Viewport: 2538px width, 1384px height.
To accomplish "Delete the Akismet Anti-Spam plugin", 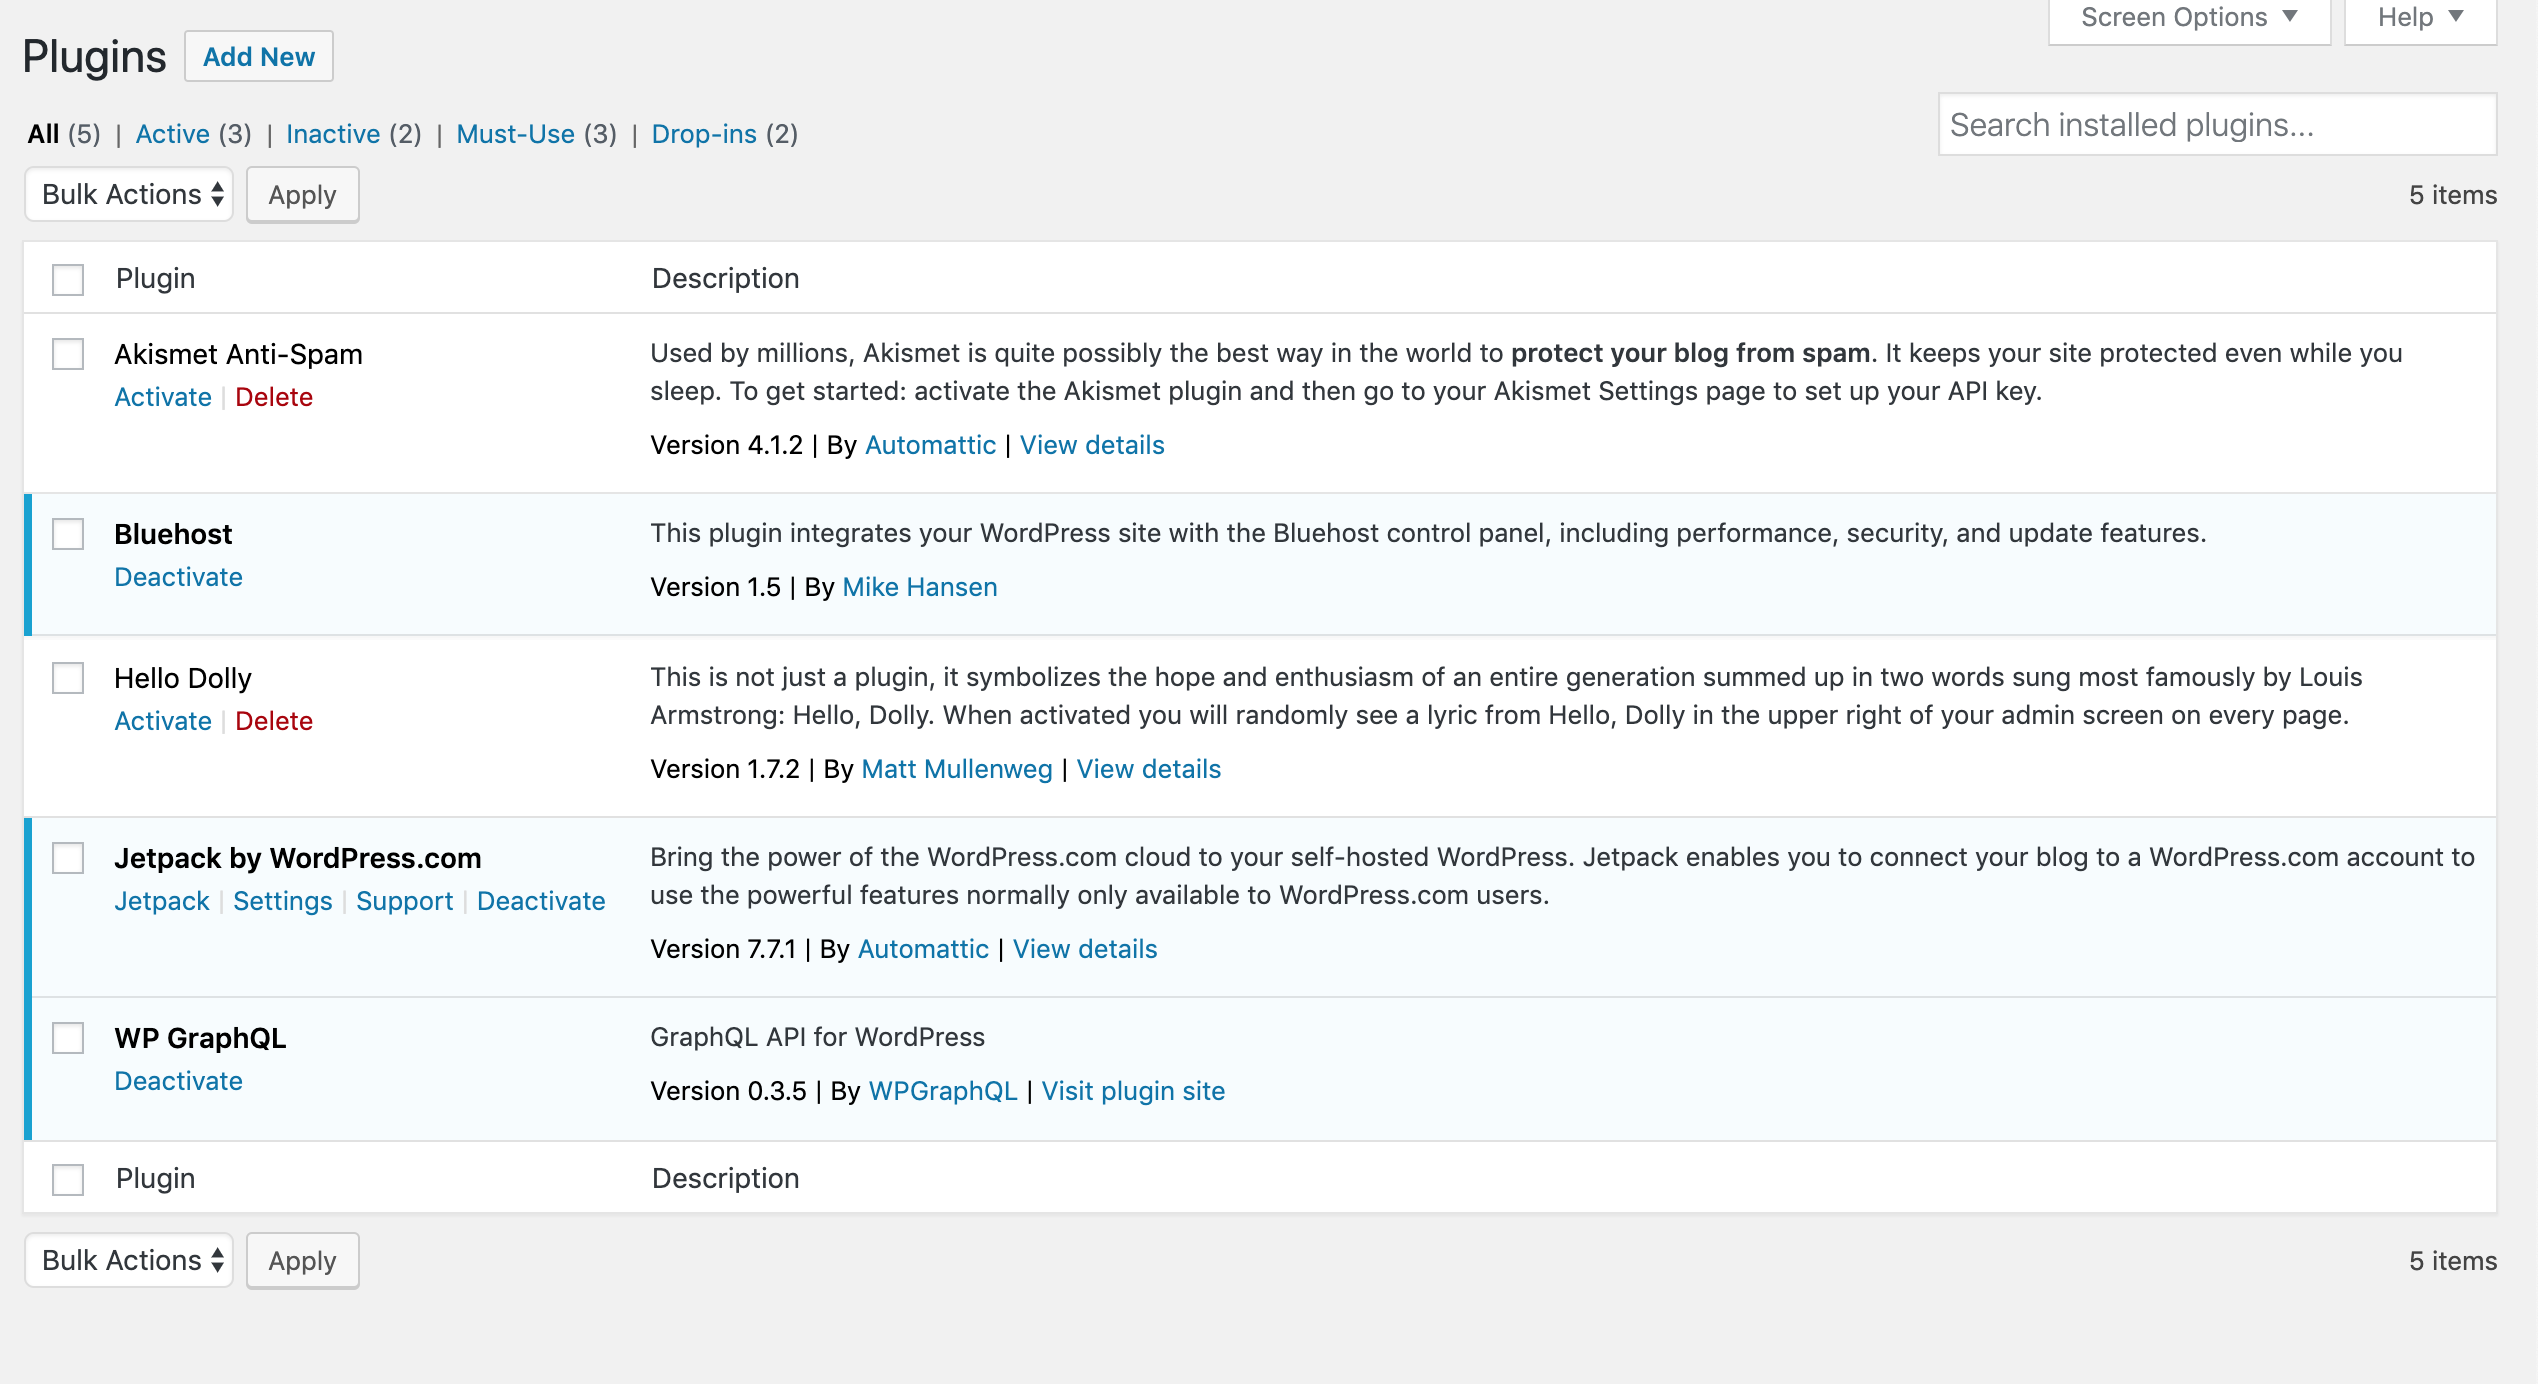I will pyautogui.click(x=274, y=397).
